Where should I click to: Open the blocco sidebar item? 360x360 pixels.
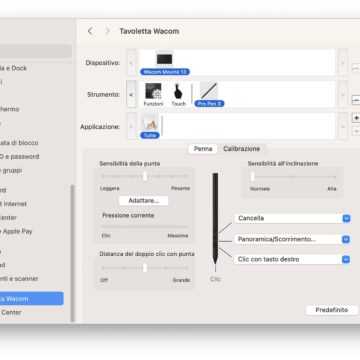click(x=19, y=143)
